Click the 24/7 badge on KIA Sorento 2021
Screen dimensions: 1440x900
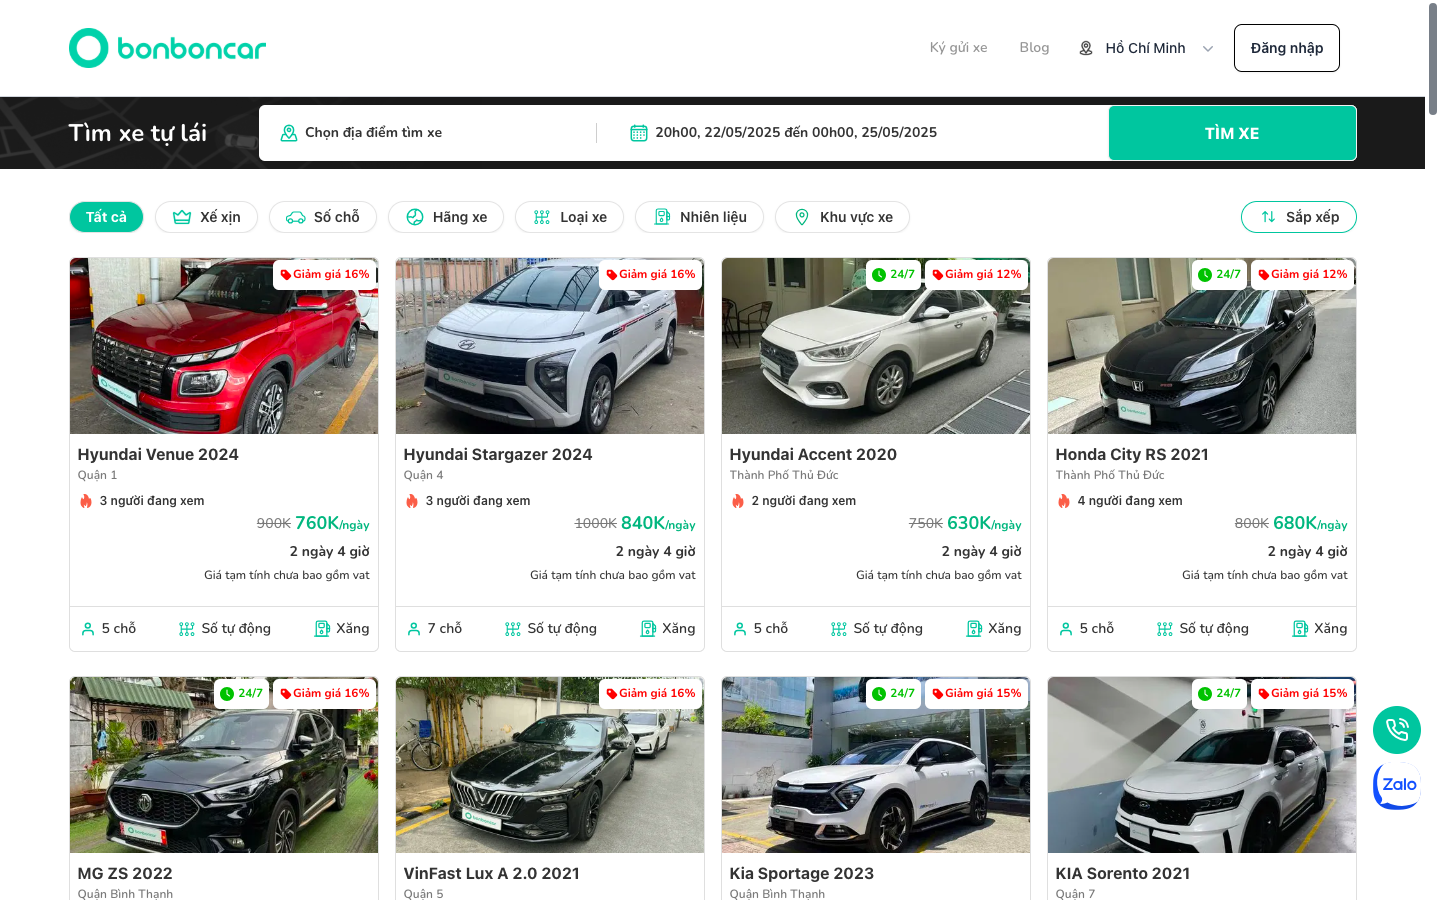tap(1219, 693)
